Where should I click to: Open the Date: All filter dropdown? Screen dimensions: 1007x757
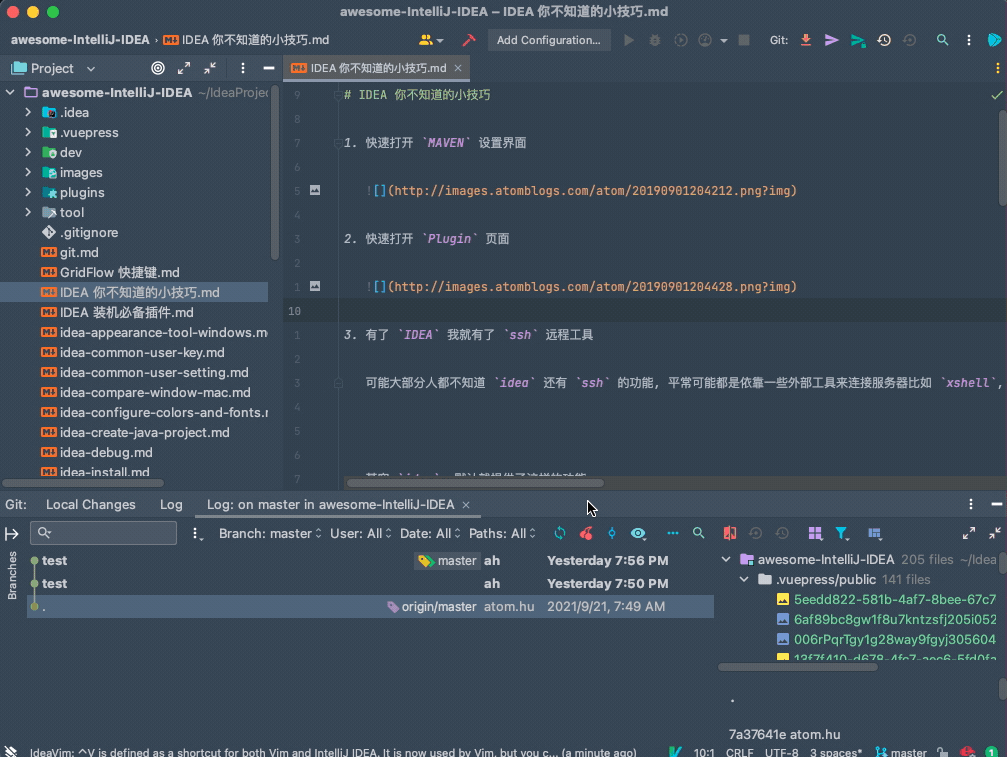[430, 534]
